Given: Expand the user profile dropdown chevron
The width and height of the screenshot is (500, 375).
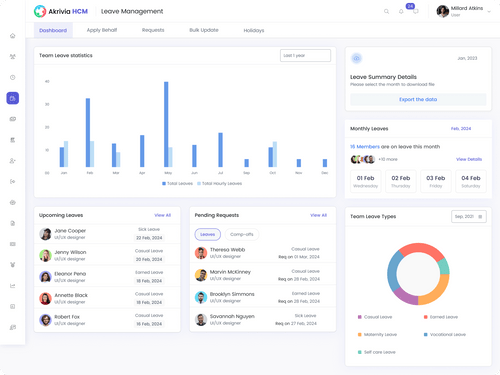Looking at the screenshot, I should tap(489, 11).
